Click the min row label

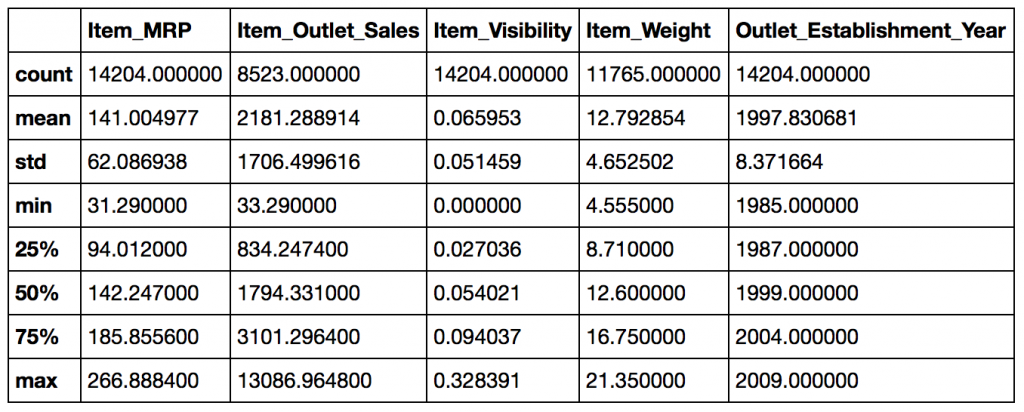[x=35, y=206]
